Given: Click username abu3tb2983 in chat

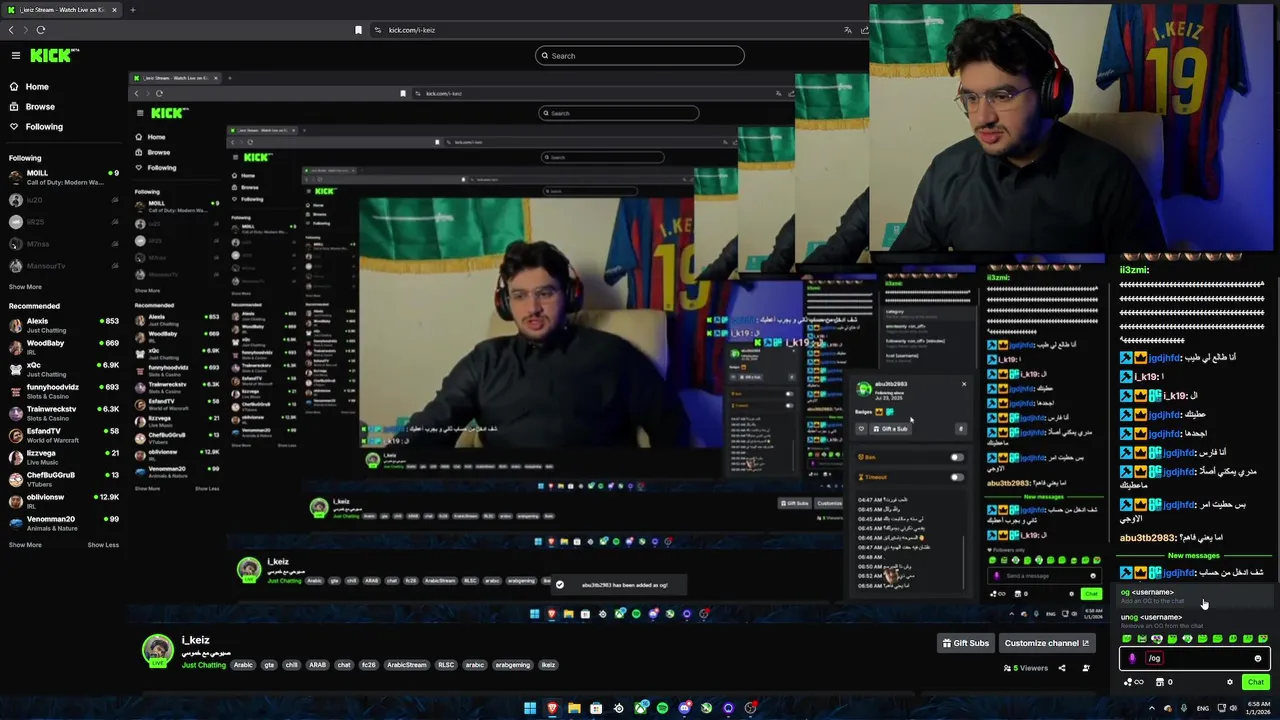Looking at the screenshot, I should tap(1147, 538).
